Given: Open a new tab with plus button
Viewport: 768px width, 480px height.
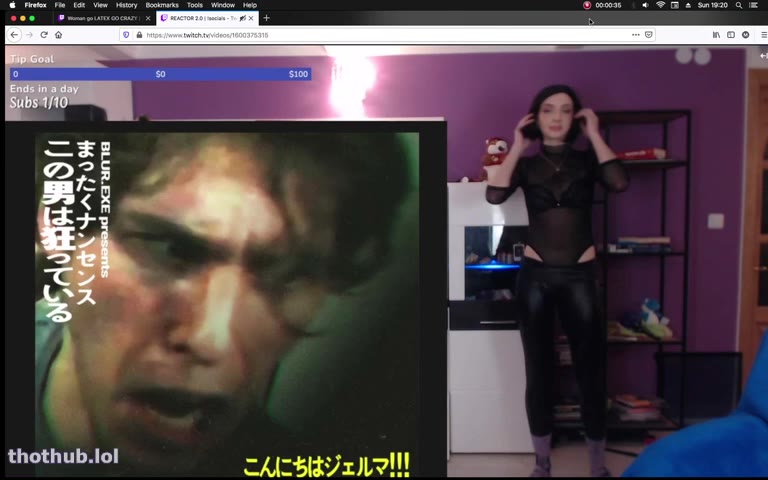Looking at the screenshot, I should point(266,18).
